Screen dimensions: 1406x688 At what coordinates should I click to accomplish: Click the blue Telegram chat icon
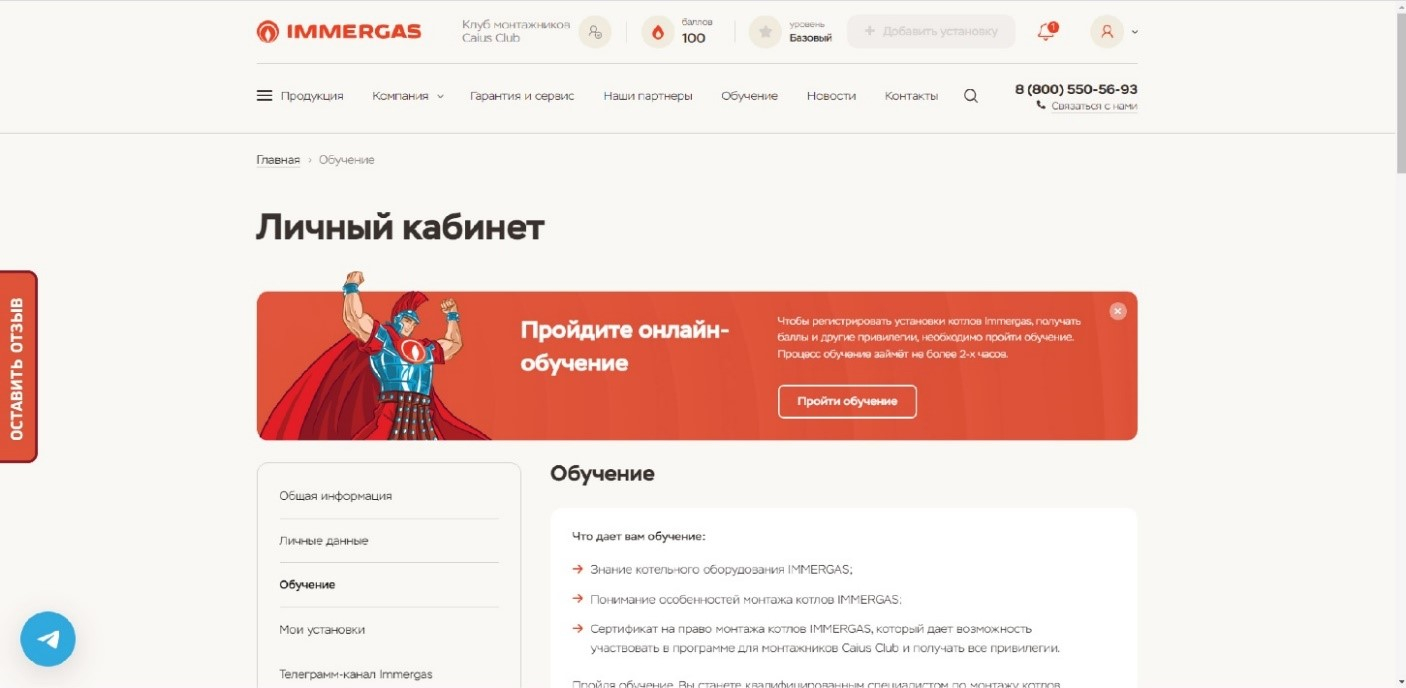click(48, 639)
